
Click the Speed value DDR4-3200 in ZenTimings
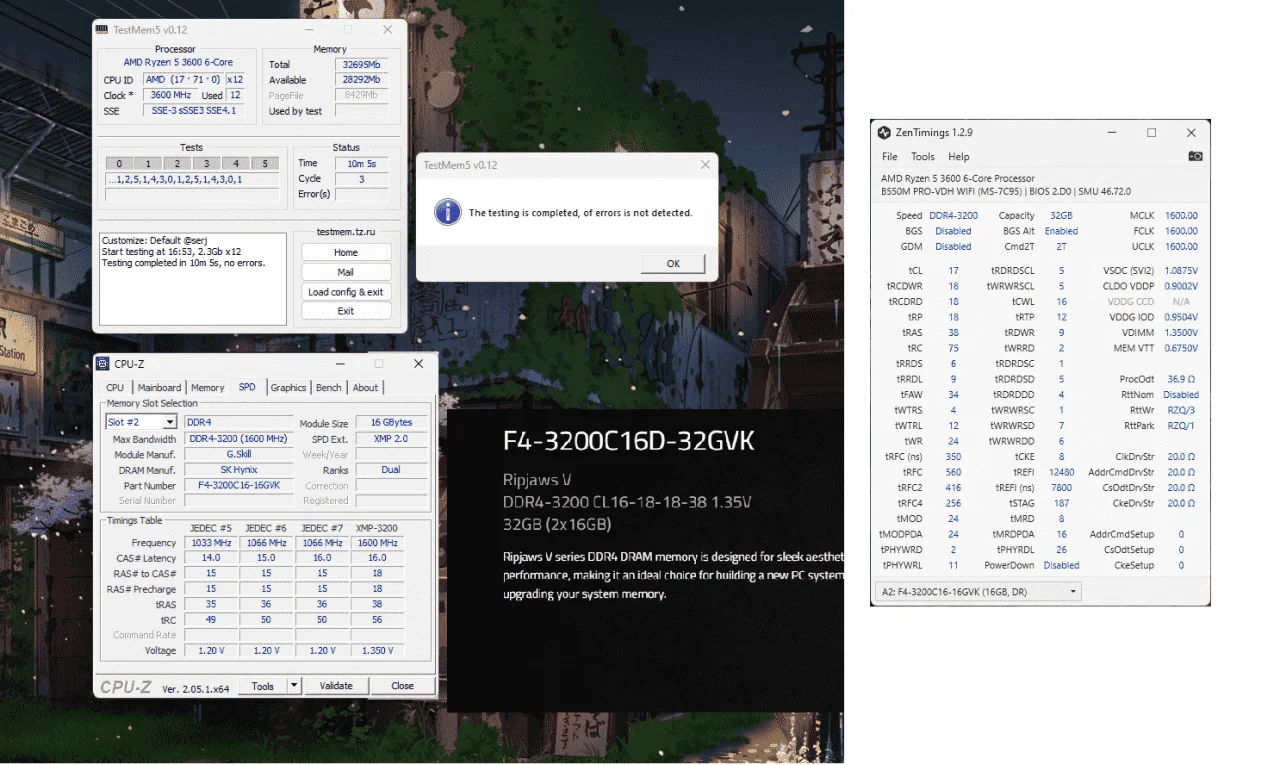pyautogui.click(x=953, y=216)
